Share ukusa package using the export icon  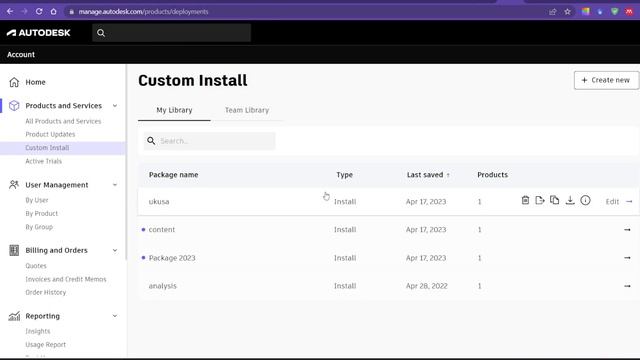(x=540, y=200)
